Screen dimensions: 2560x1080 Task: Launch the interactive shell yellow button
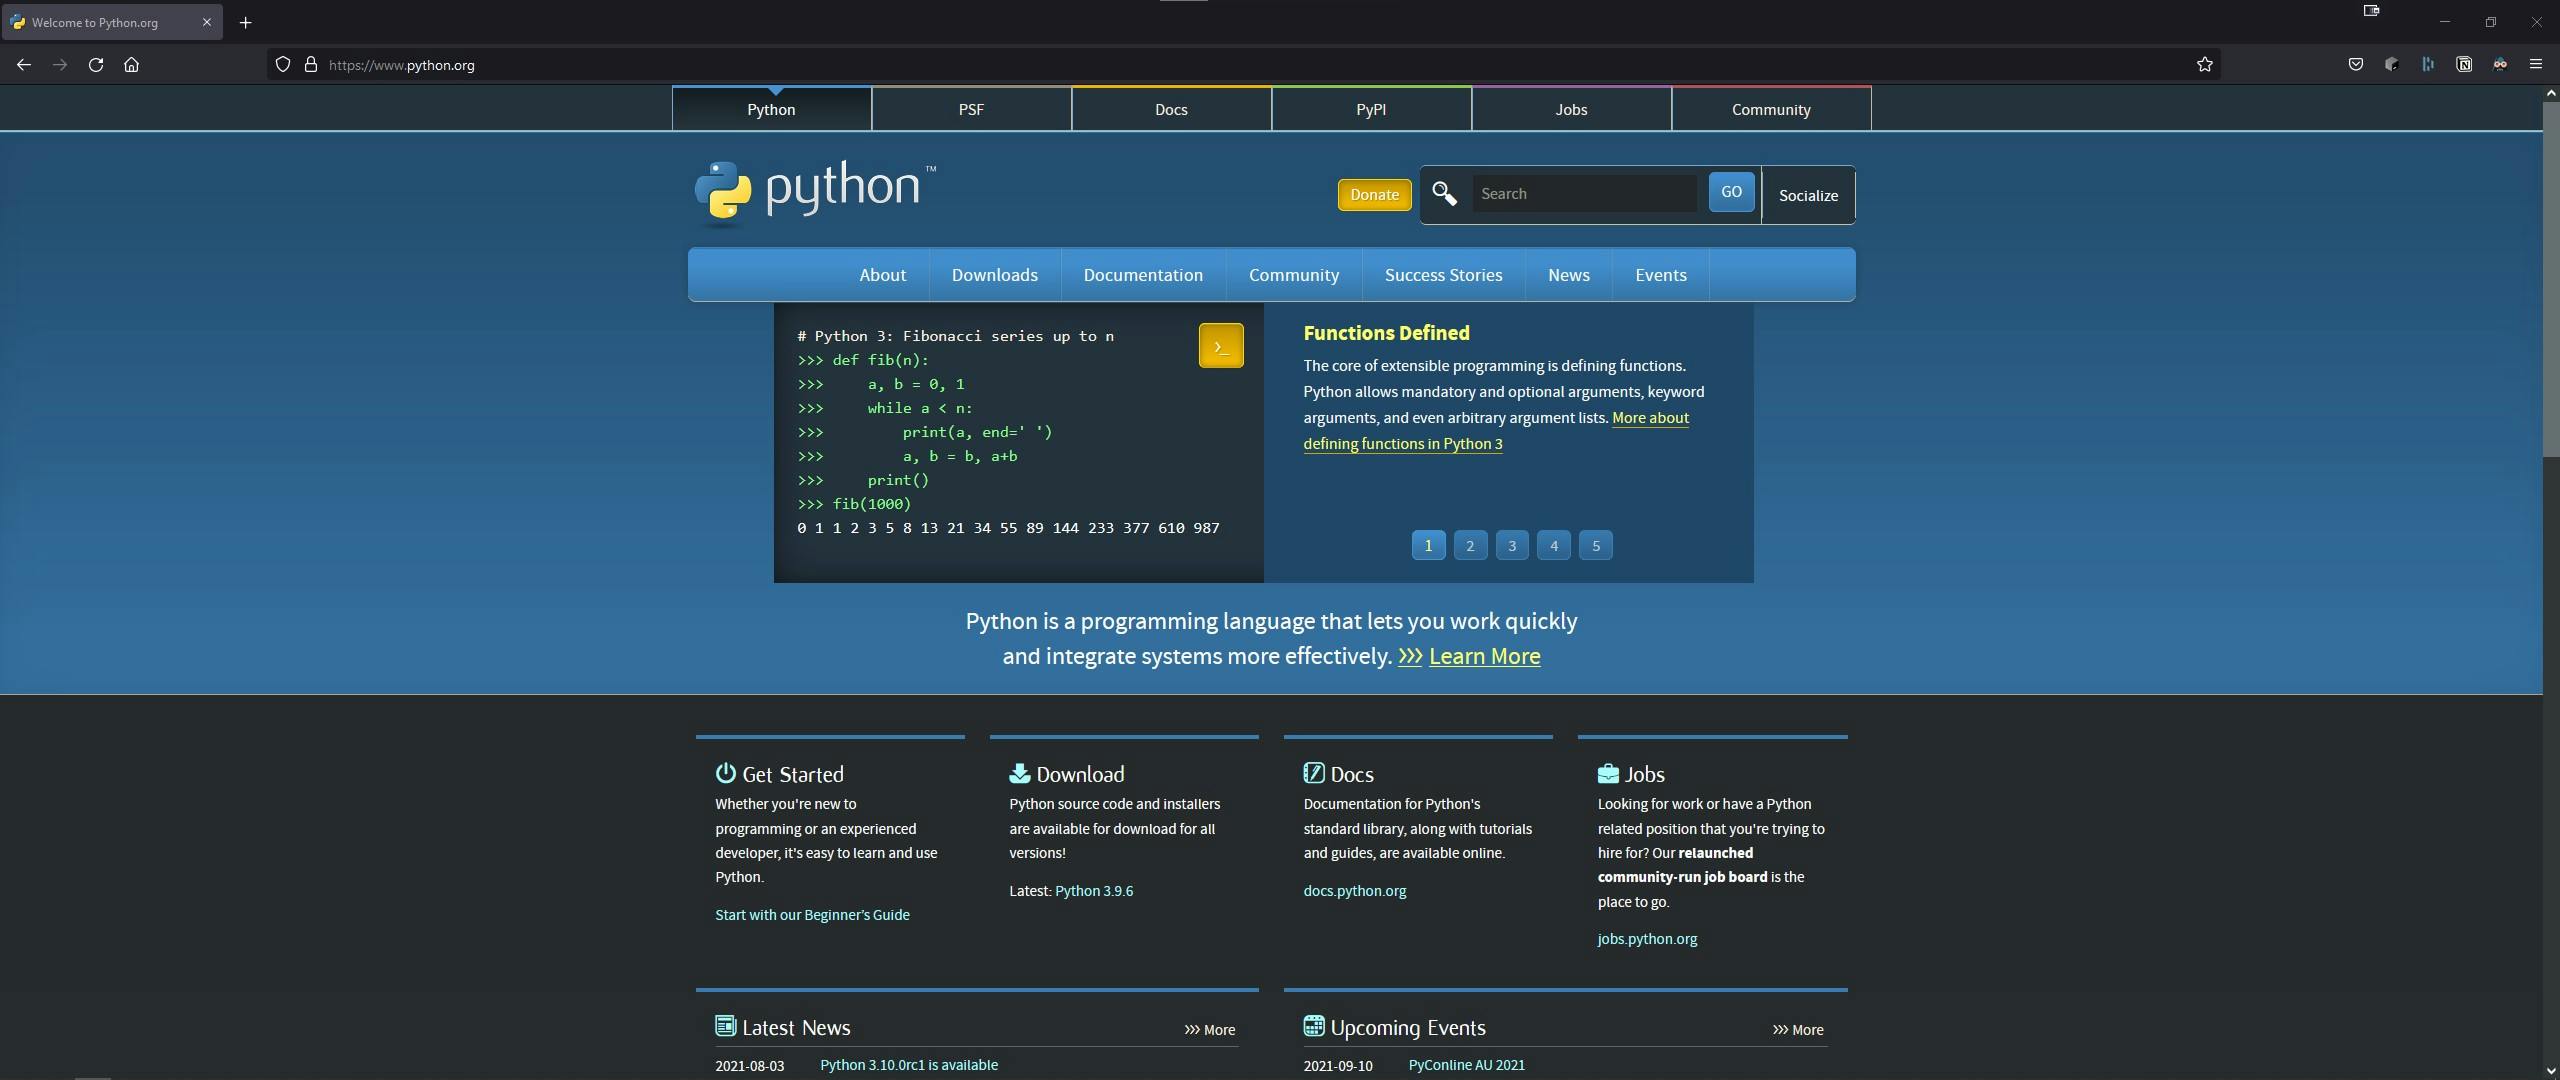[x=1221, y=346]
